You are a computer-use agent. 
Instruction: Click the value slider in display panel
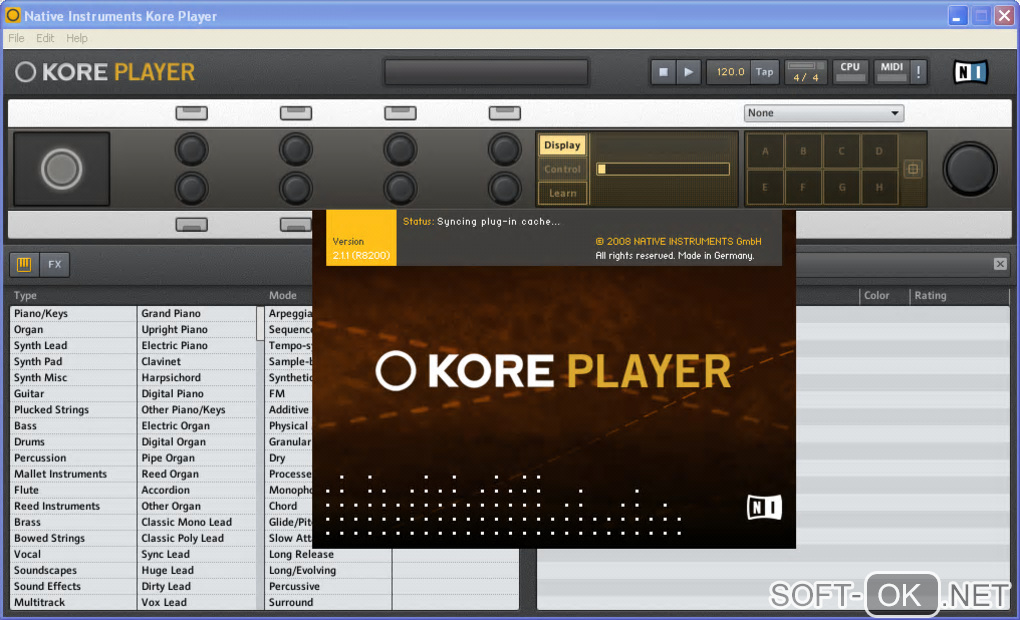tap(663, 169)
